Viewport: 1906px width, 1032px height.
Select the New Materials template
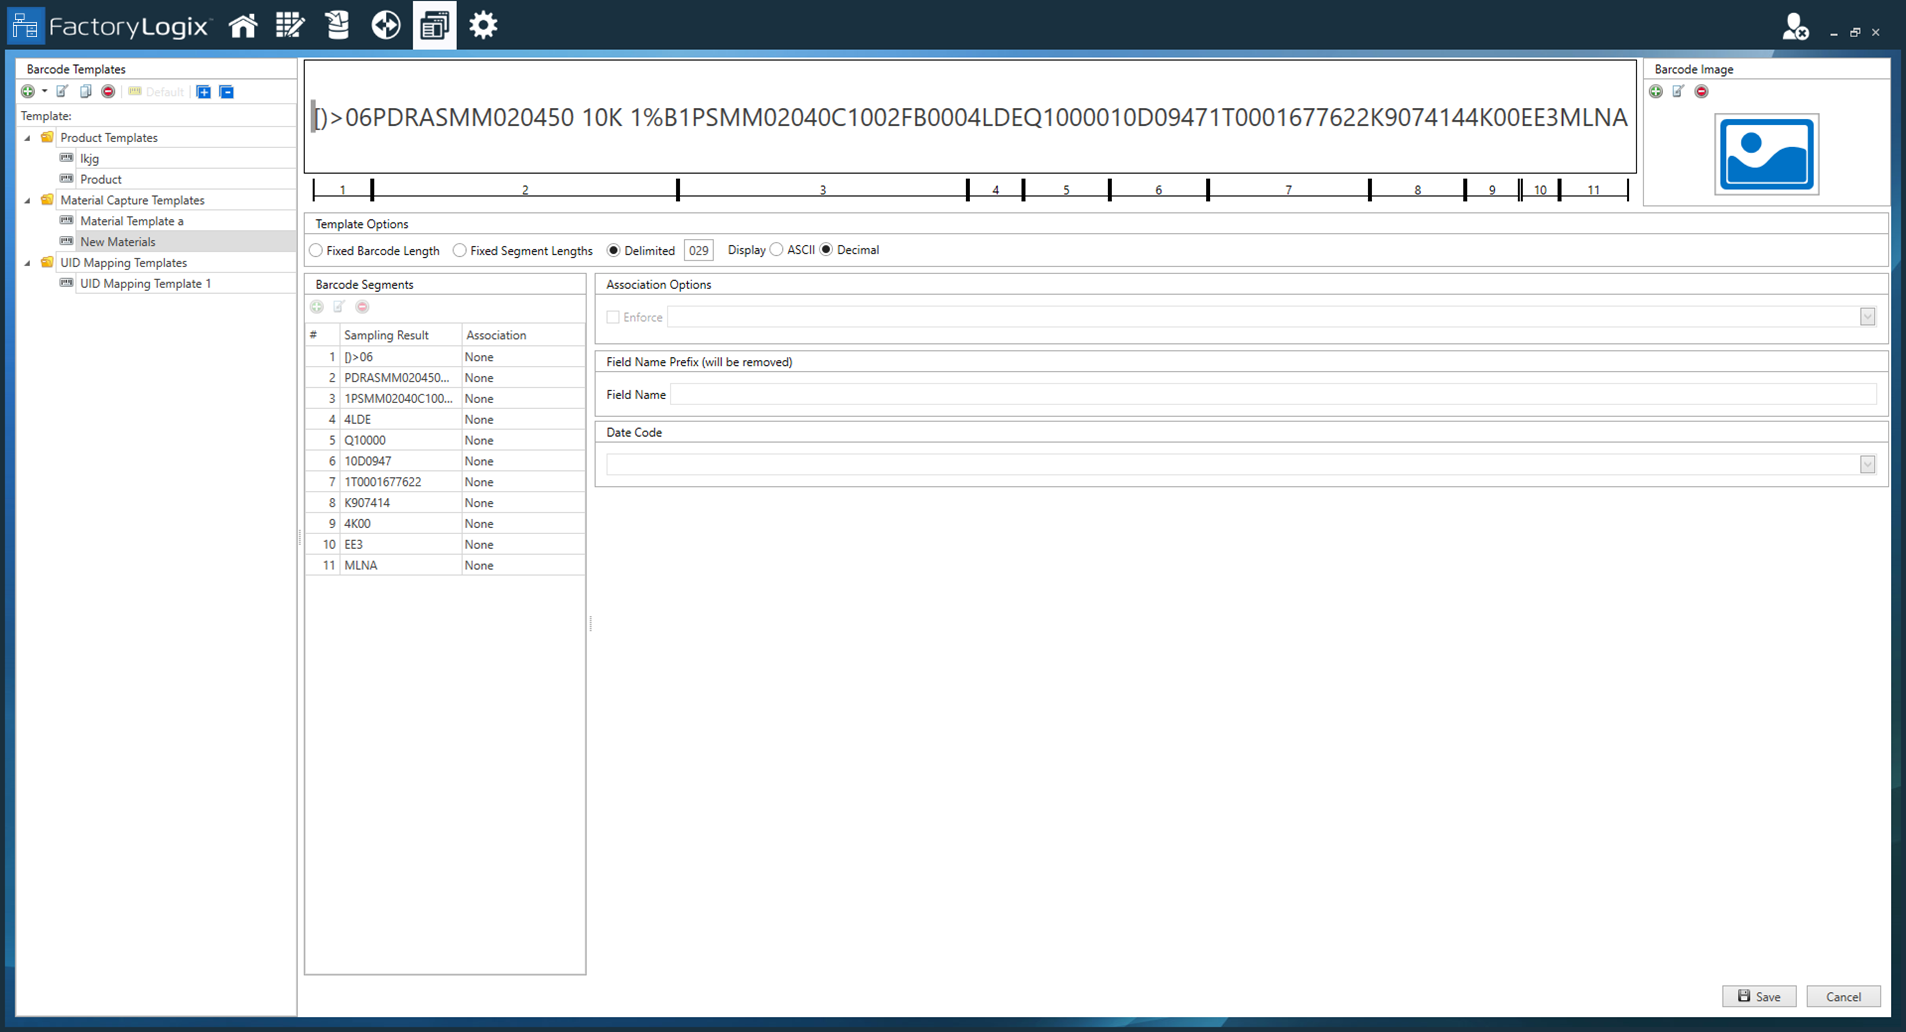[117, 241]
